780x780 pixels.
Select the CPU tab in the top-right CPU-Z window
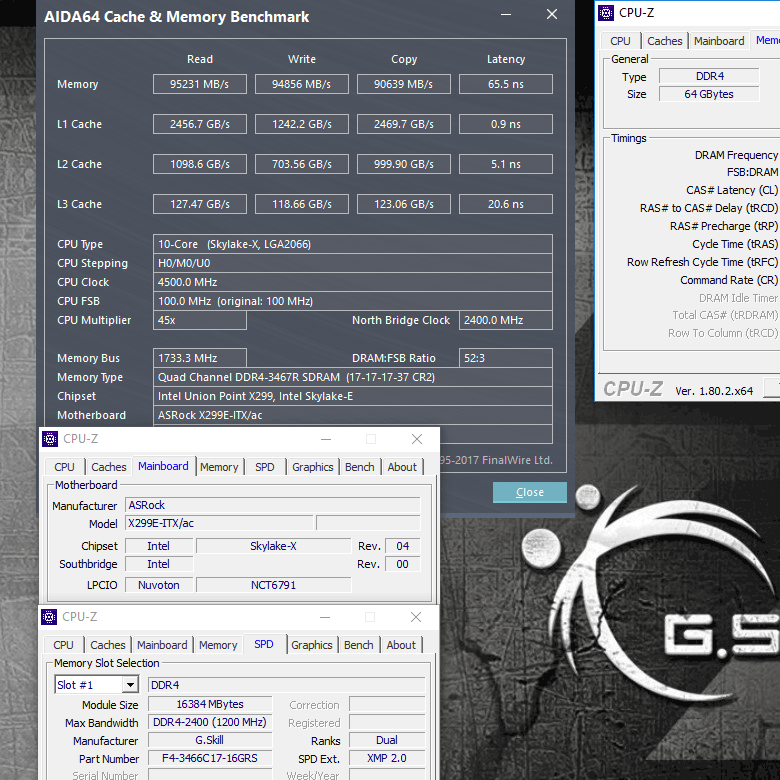click(x=620, y=41)
